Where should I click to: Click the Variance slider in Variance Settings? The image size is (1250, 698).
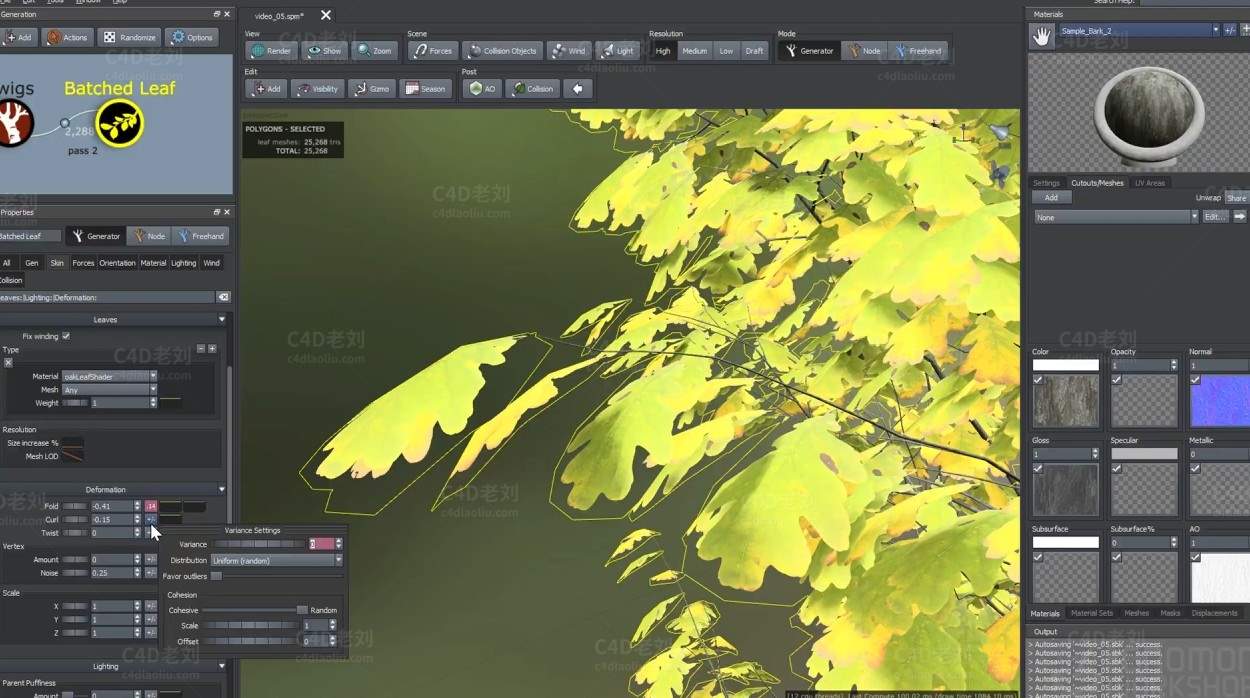click(258, 544)
